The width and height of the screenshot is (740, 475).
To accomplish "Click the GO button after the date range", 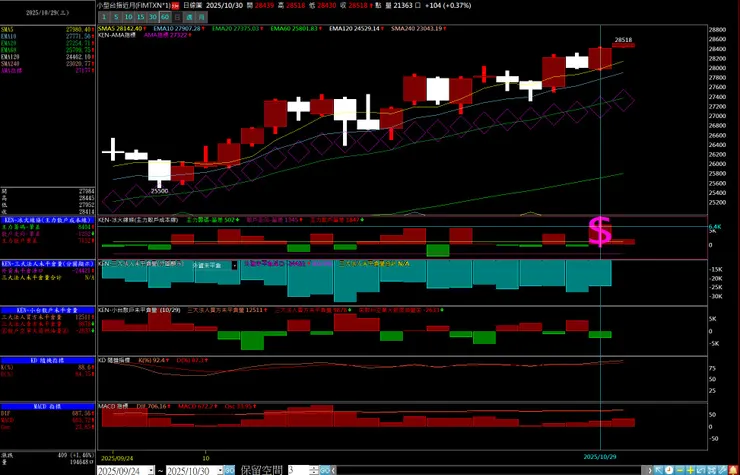I will [229, 470].
